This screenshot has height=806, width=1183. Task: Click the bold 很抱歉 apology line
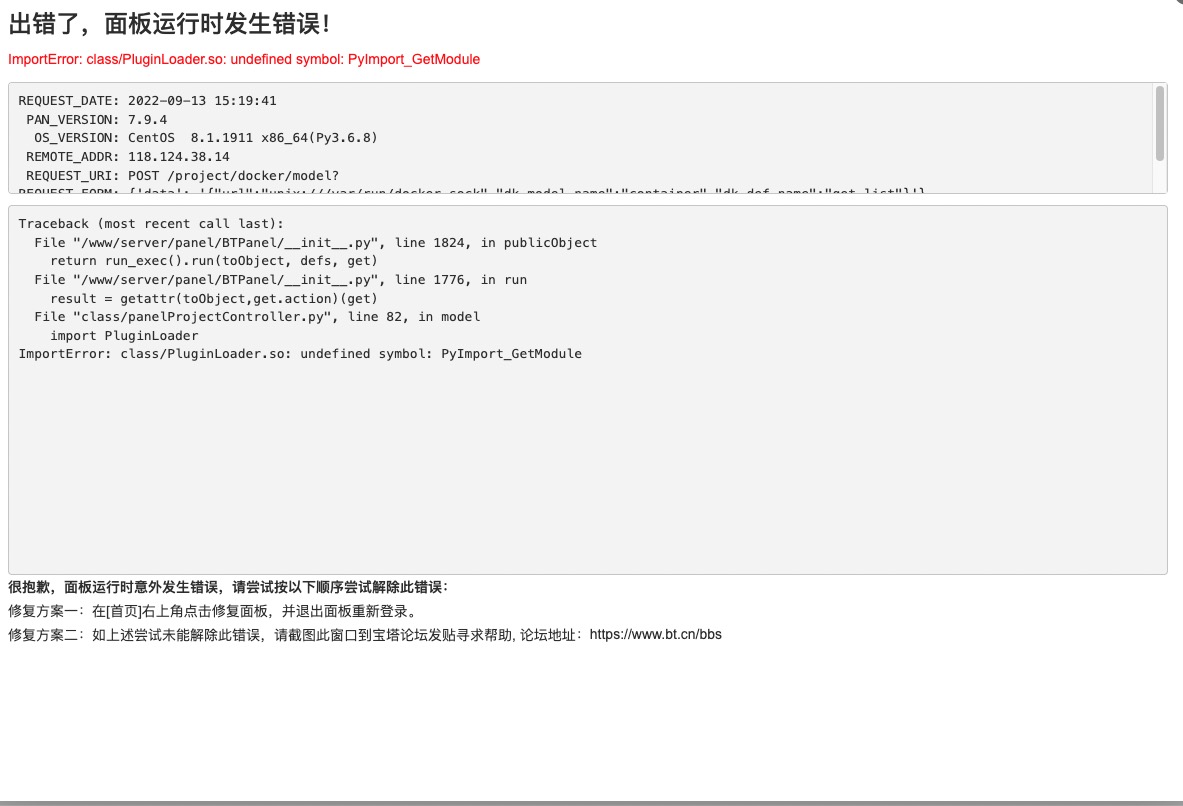(229, 587)
